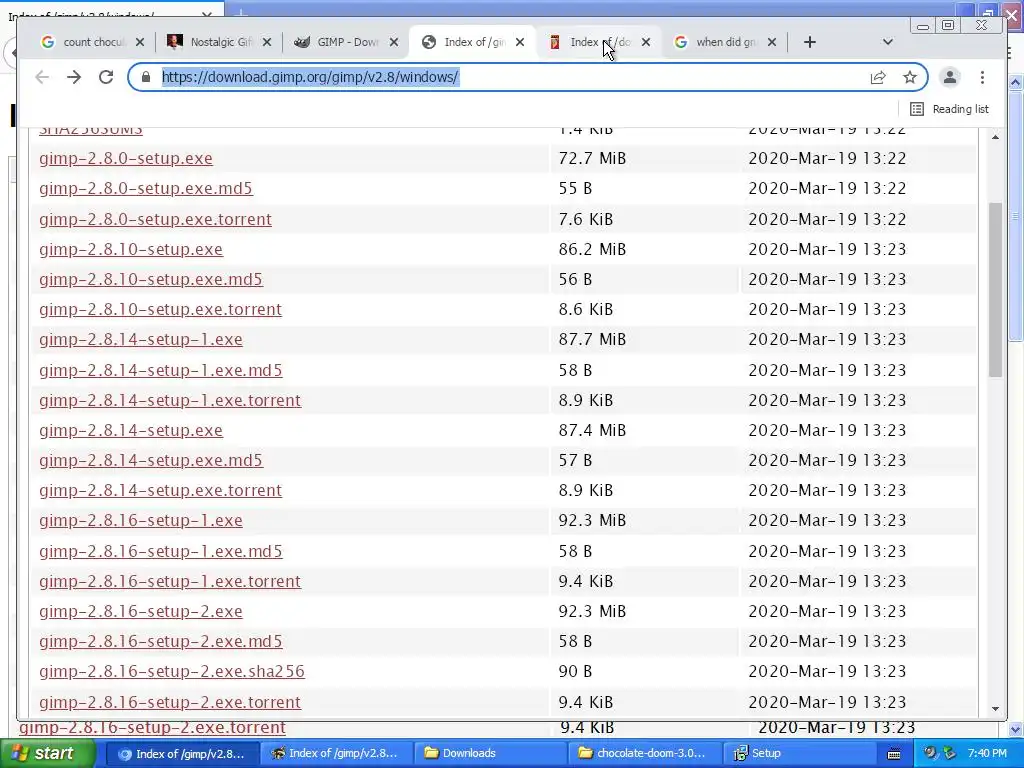The width and height of the screenshot is (1024, 768).
Task: Close the active Index of /gimp tab
Action: point(520,42)
